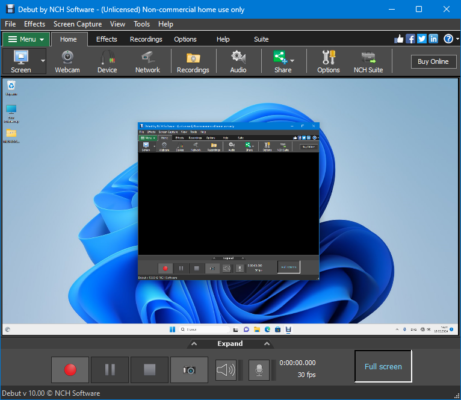Click the Windows Start button in preview taskbar
Viewport: 461px width, 400px height.
point(172,329)
